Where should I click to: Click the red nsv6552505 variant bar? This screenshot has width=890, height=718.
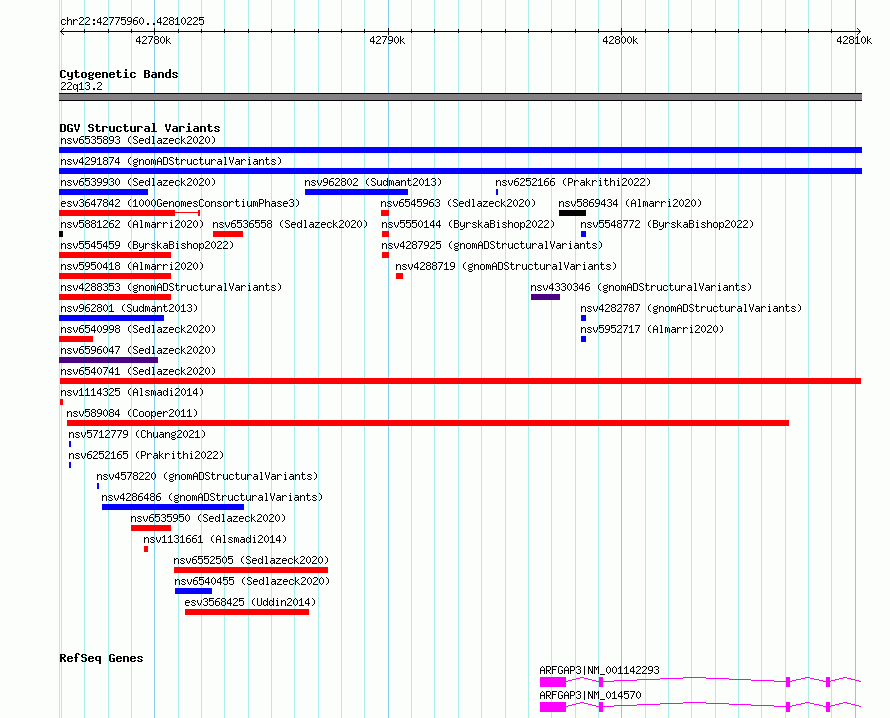(251, 570)
